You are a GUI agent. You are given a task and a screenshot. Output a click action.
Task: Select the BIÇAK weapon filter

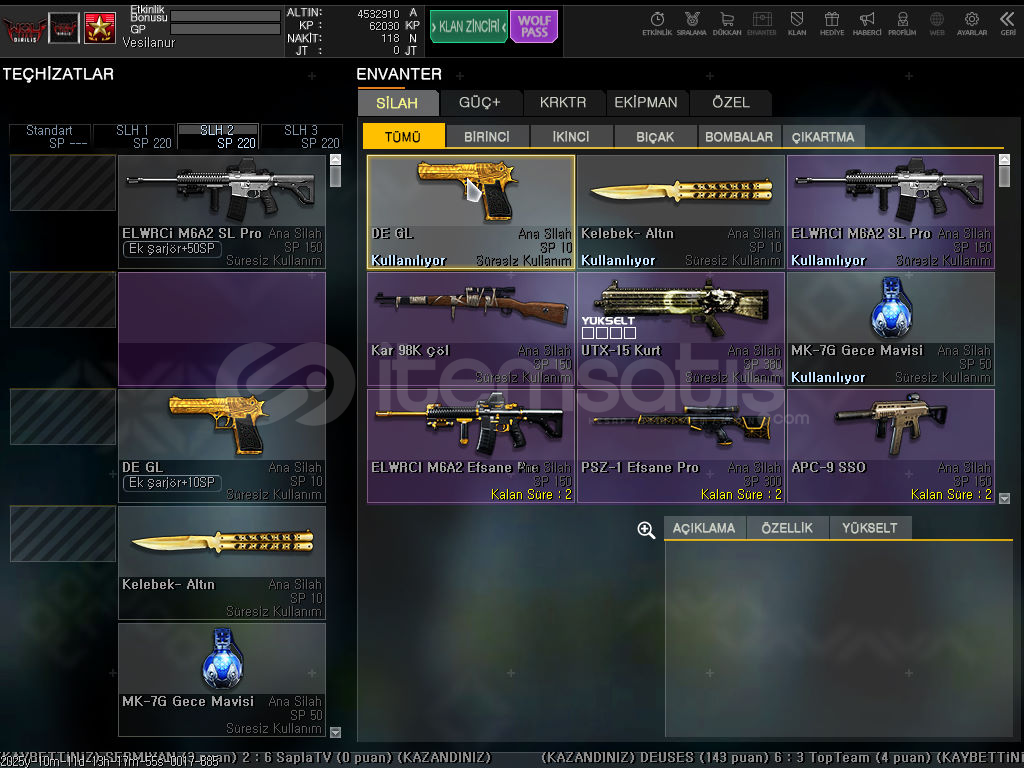(x=655, y=136)
